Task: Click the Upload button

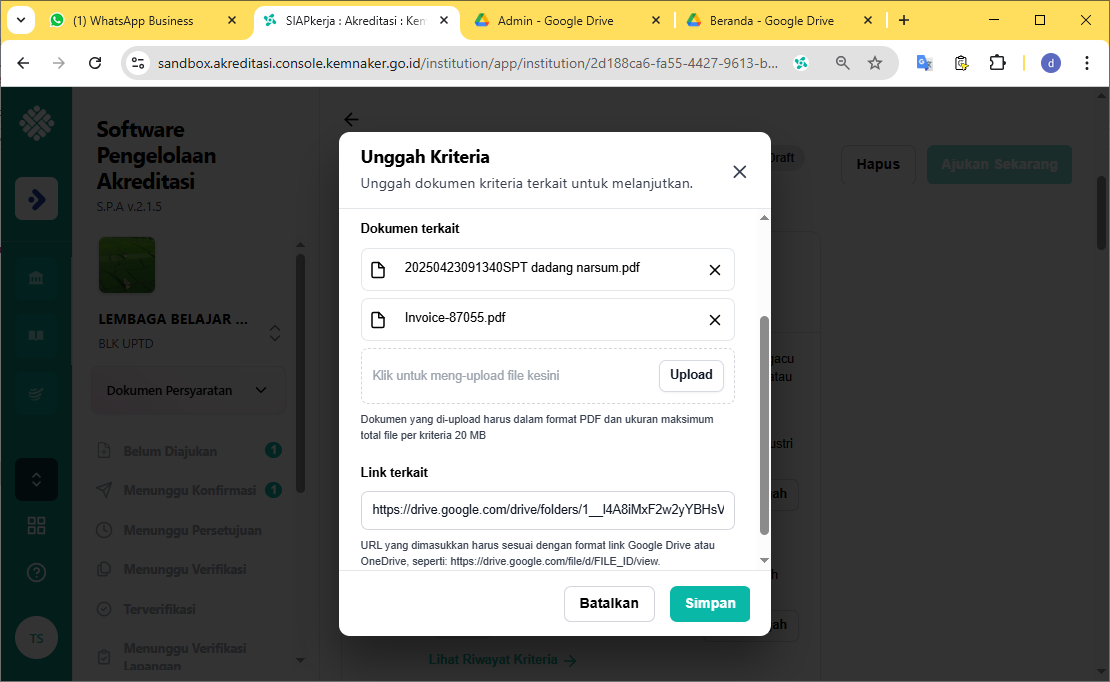Action: click(x=691, y=375)
